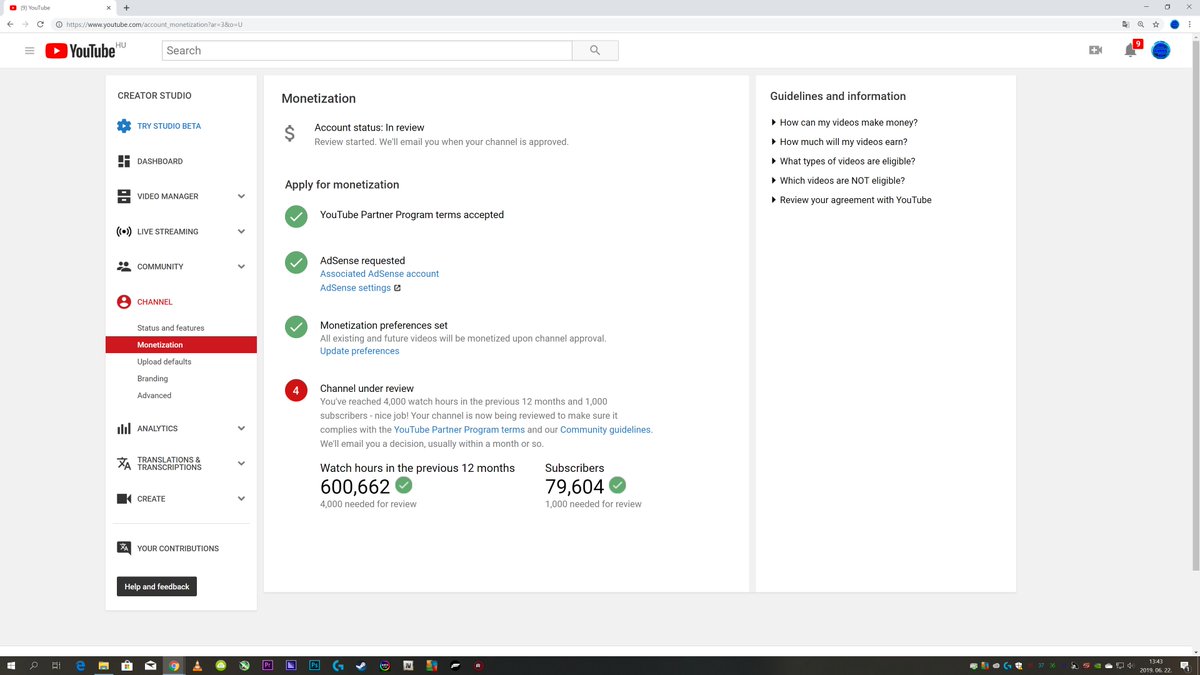The height and width of the screenshot is (675, 1200).
Task: Select the Channel section heading
Action: 154,301
